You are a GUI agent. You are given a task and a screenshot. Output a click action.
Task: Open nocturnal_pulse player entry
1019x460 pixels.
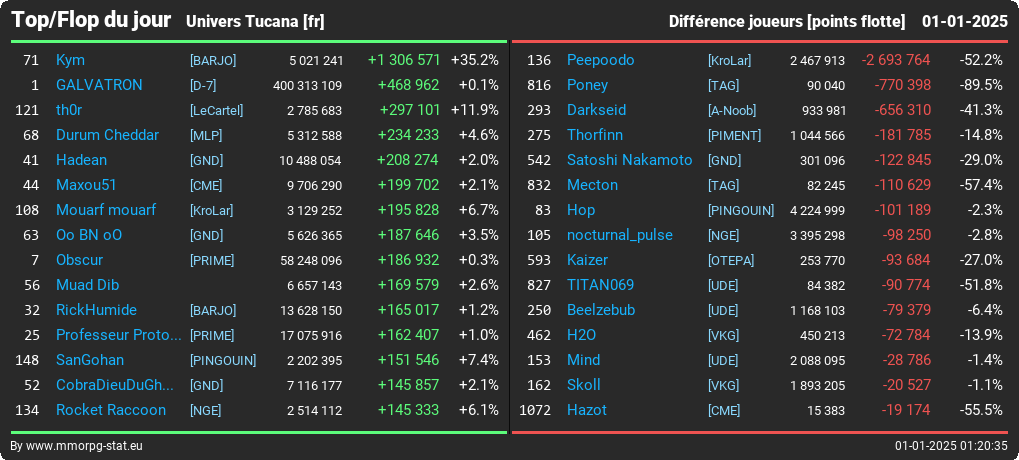coord(619,235)
